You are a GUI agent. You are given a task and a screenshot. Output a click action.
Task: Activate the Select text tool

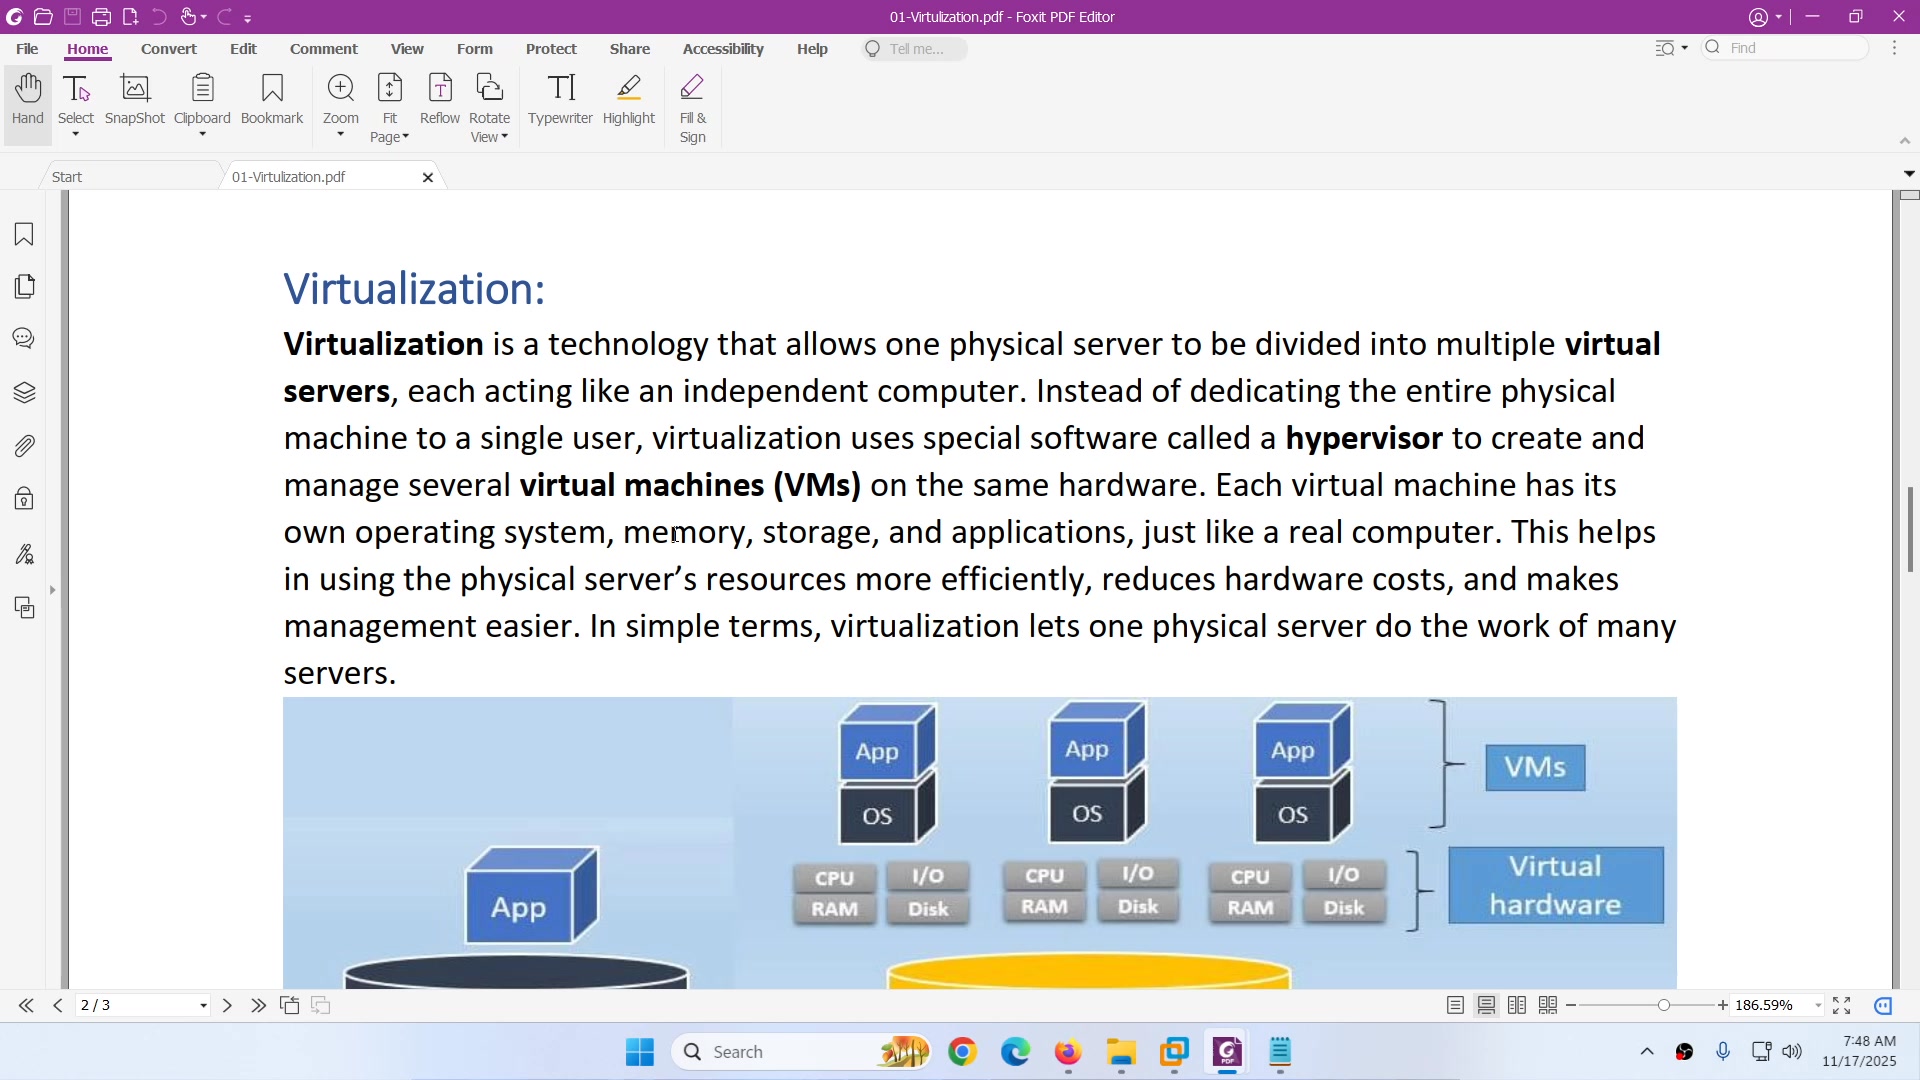click(x=76, y=100)
